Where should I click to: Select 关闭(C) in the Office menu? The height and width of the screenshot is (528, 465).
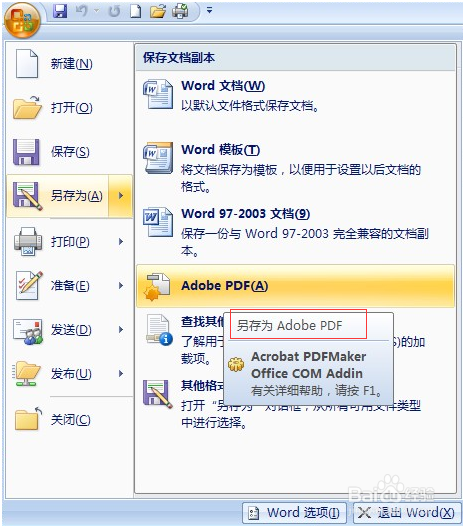(x=70, y=420)
